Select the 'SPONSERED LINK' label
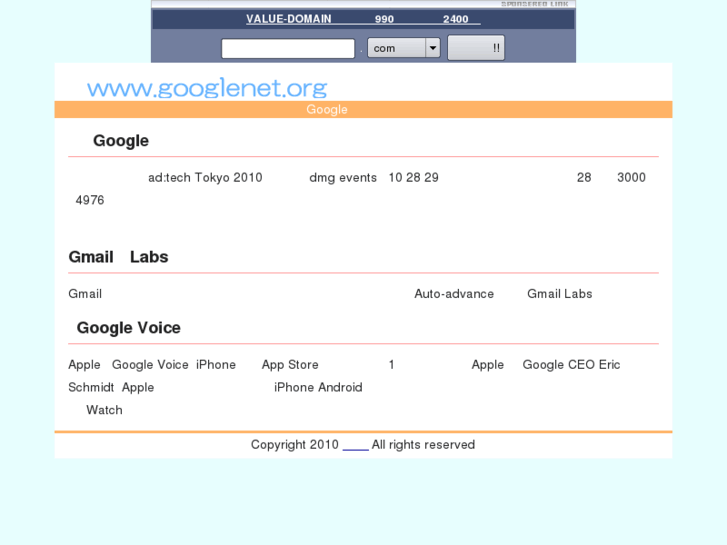 tap(535, 4)
